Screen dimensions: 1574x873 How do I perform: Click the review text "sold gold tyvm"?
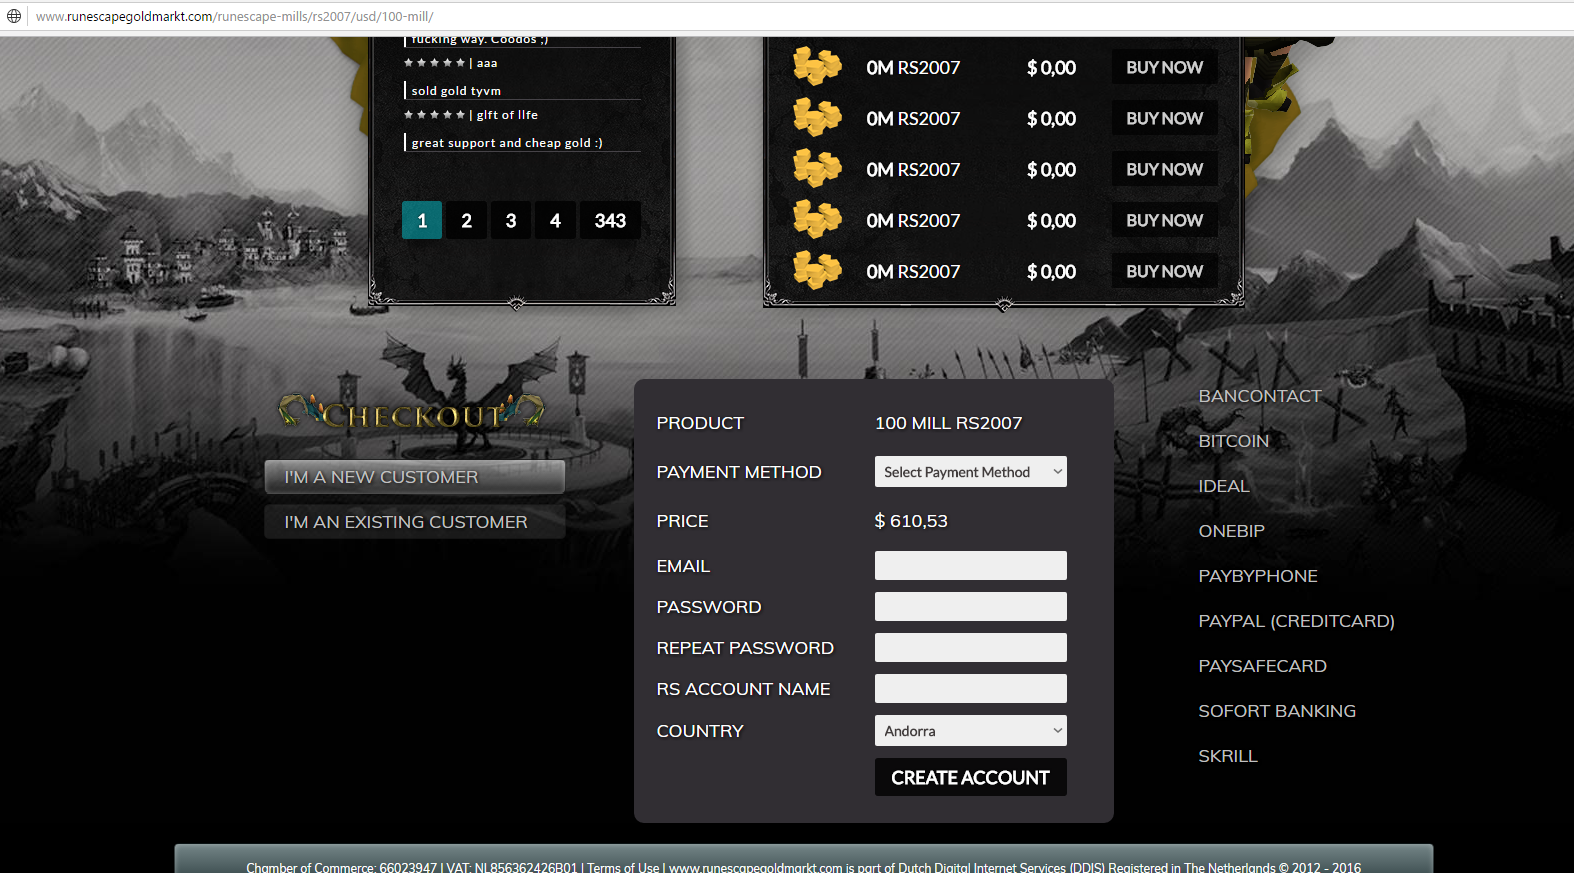tap(456, 91)
